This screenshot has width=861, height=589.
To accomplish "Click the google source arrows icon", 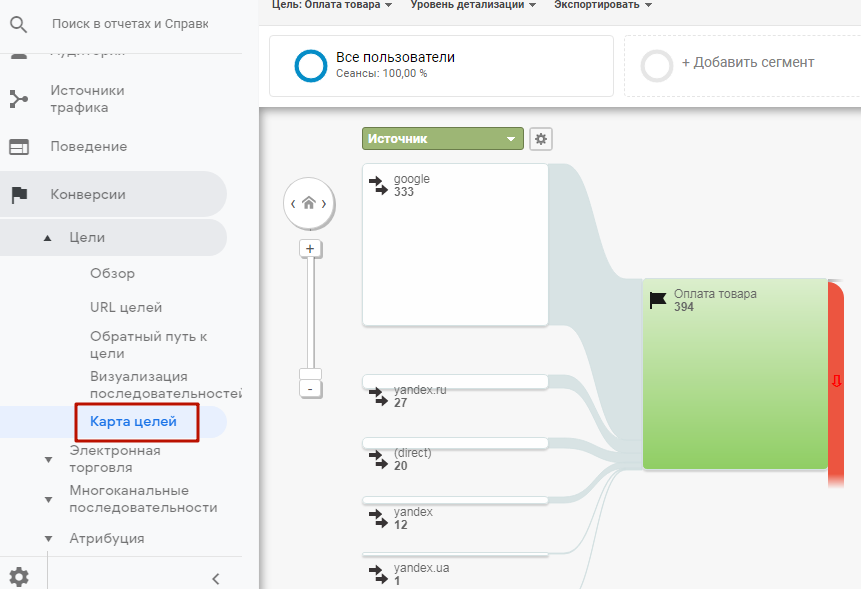I will click(378, 185).
